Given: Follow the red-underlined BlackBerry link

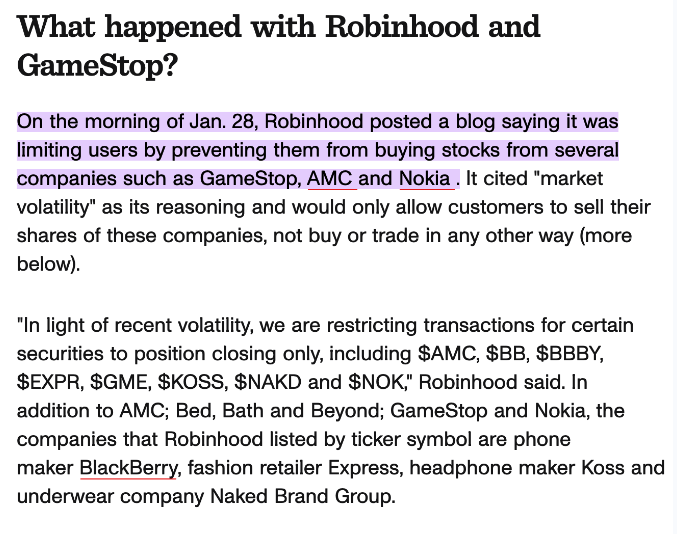Looking at the screenshot, I should (128, 467).
